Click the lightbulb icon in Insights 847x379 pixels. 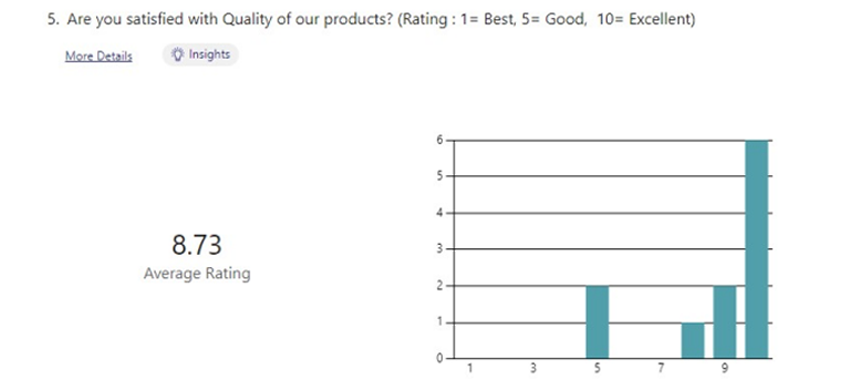[177, 55]
